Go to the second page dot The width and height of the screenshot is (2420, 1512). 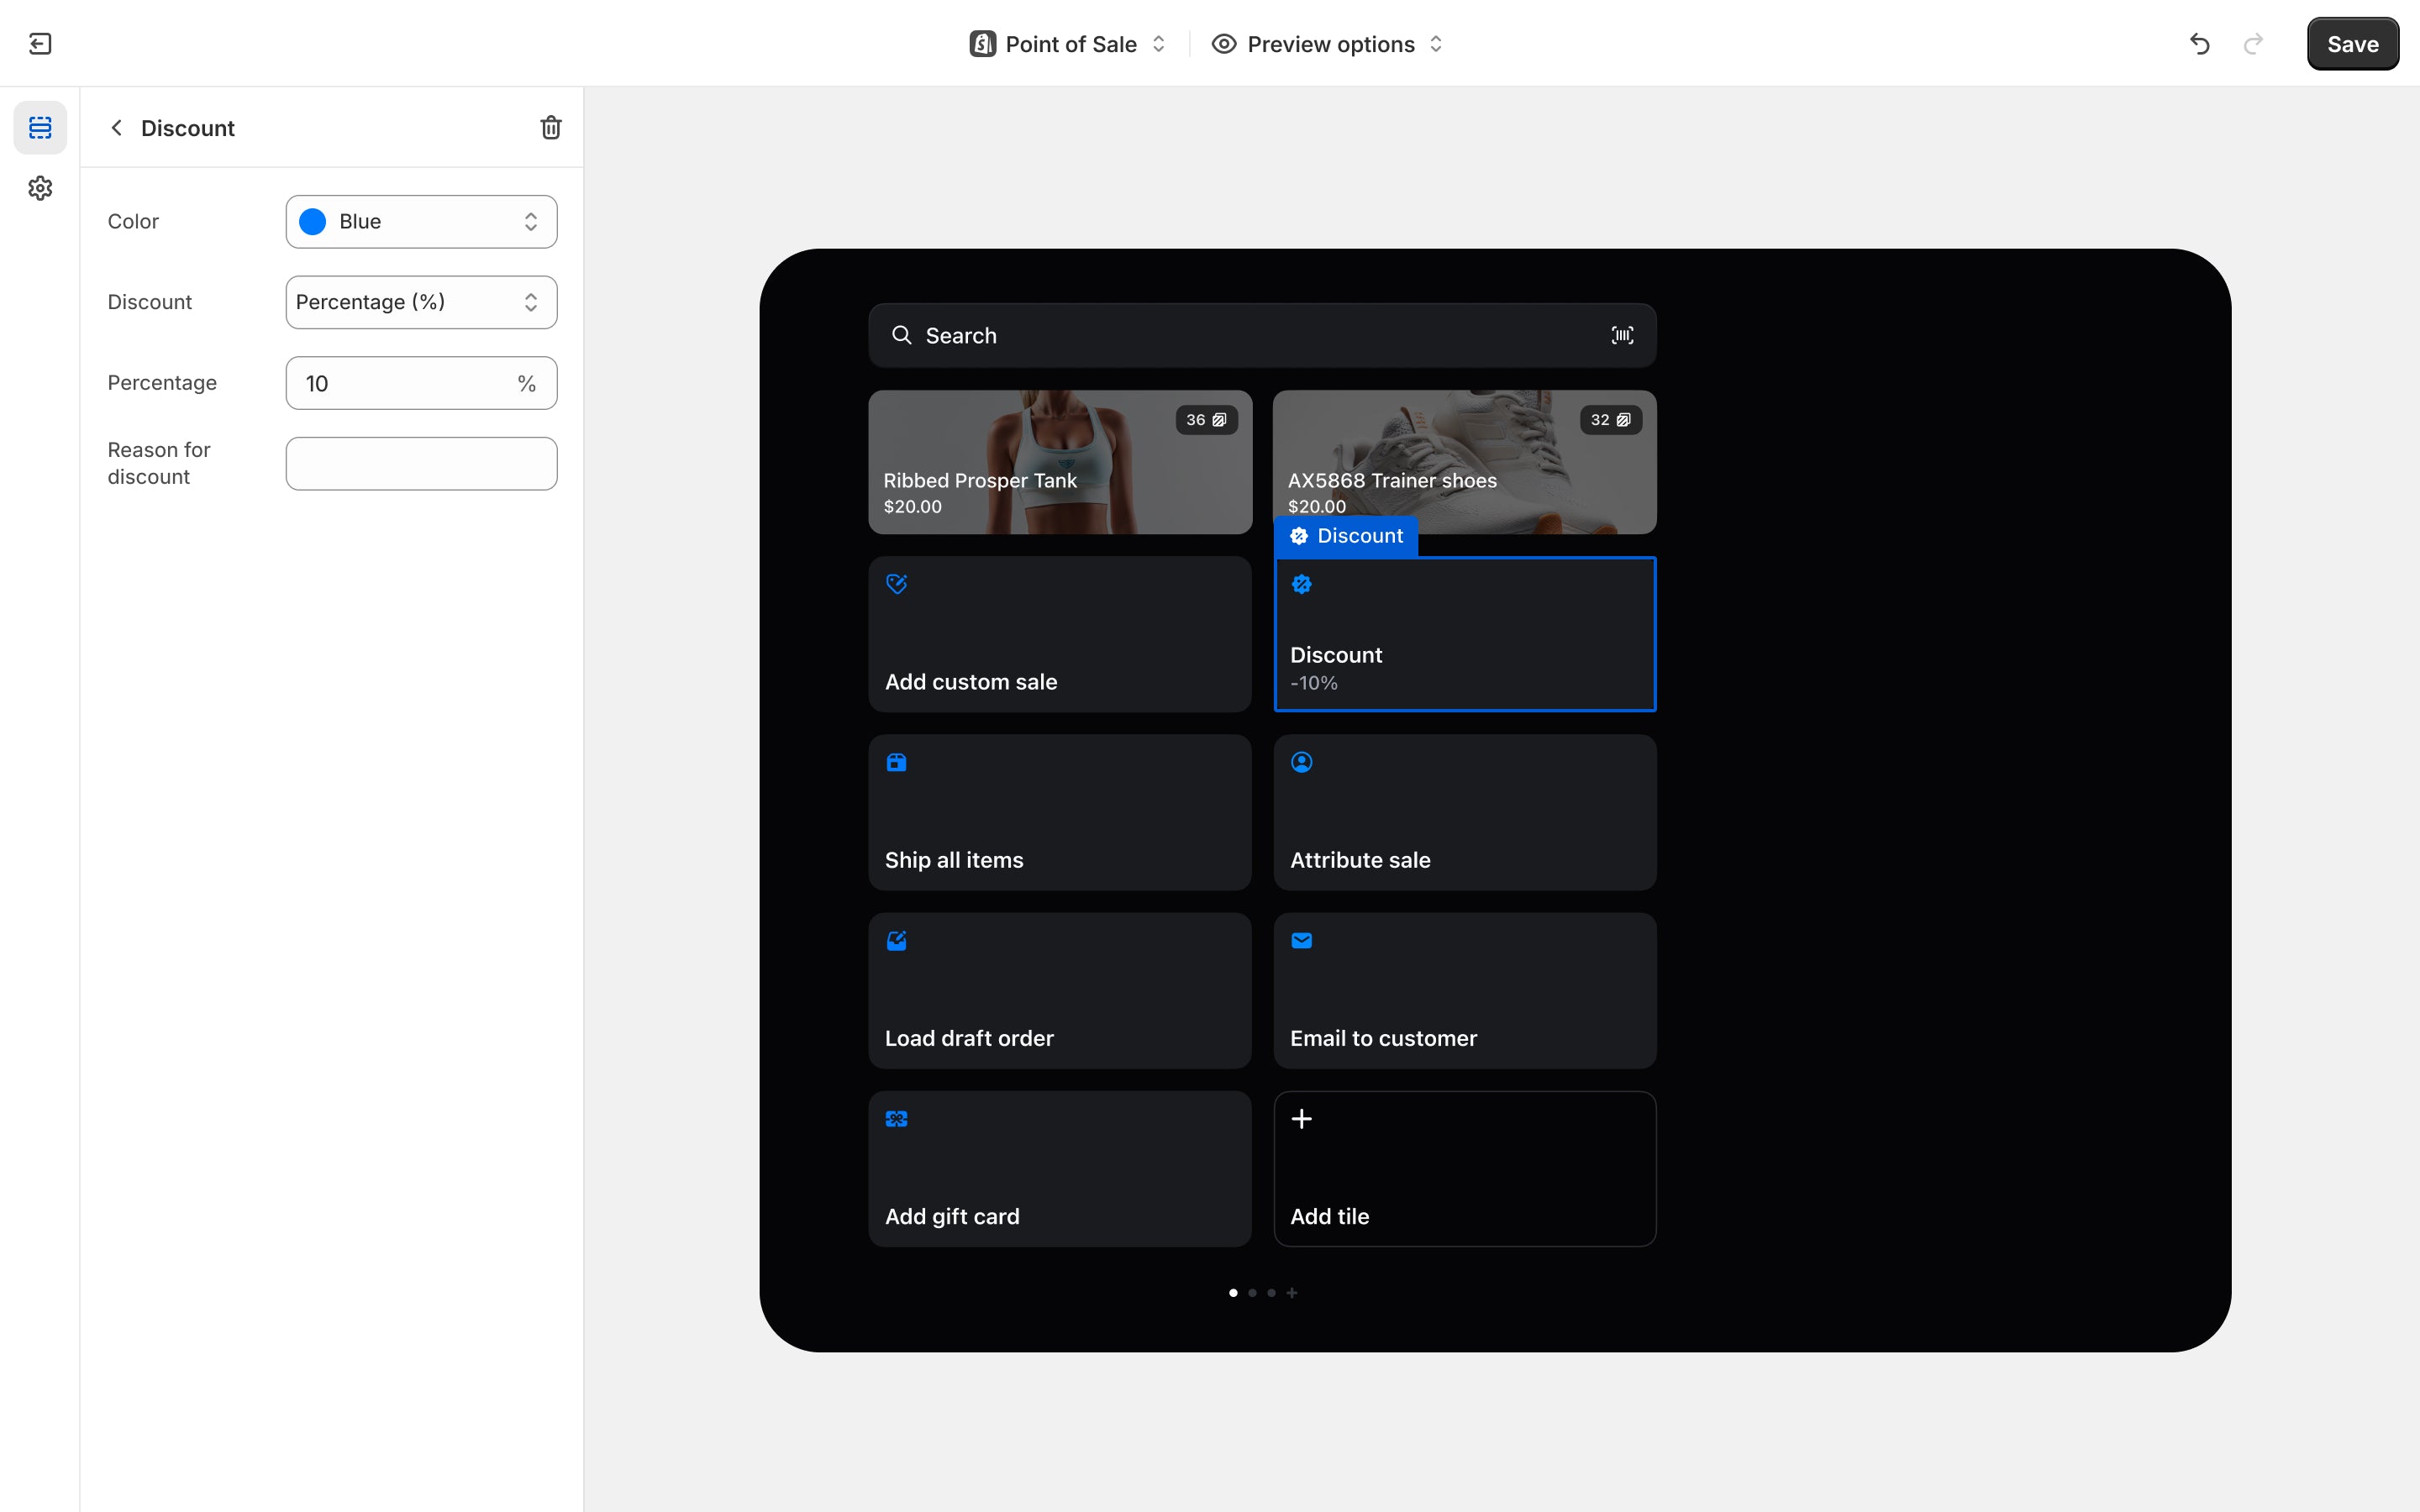point(1252,1293)
